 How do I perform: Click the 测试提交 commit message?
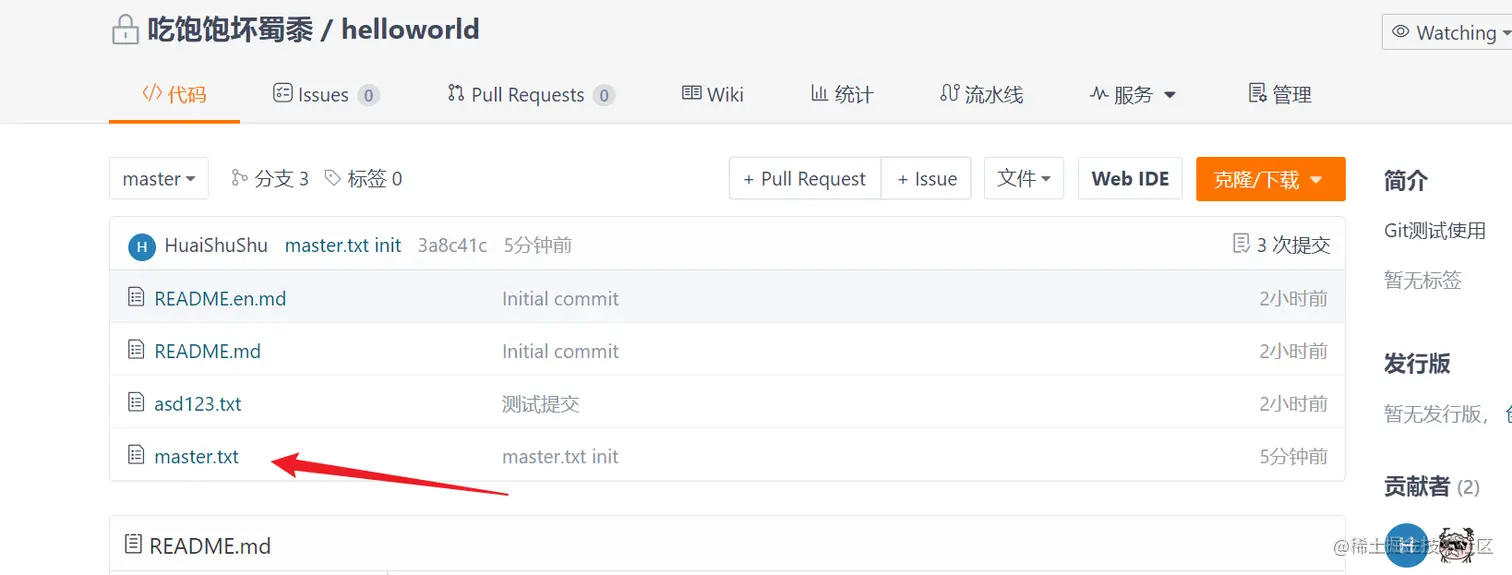pyautogui.click(x=541, y=404)
